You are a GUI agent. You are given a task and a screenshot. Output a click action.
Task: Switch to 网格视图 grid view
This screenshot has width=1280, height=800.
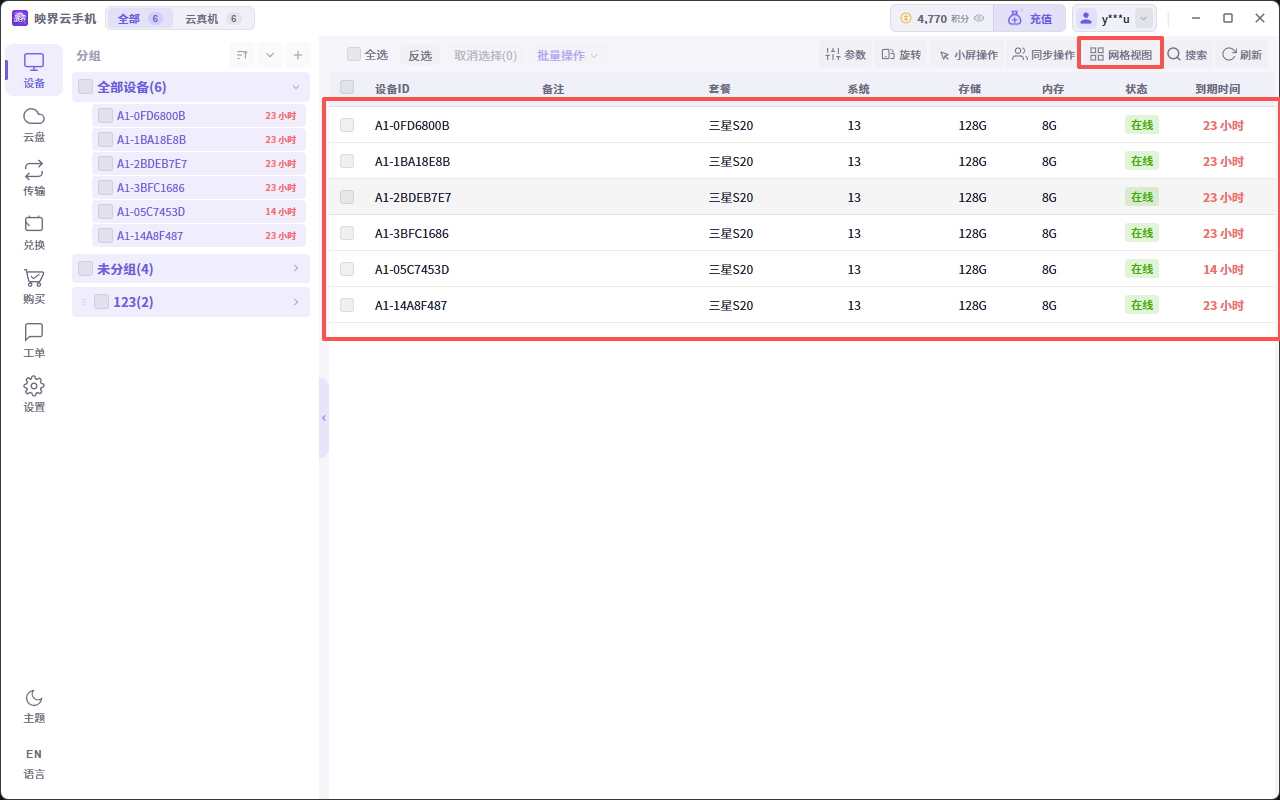(x=1120, y=55)
